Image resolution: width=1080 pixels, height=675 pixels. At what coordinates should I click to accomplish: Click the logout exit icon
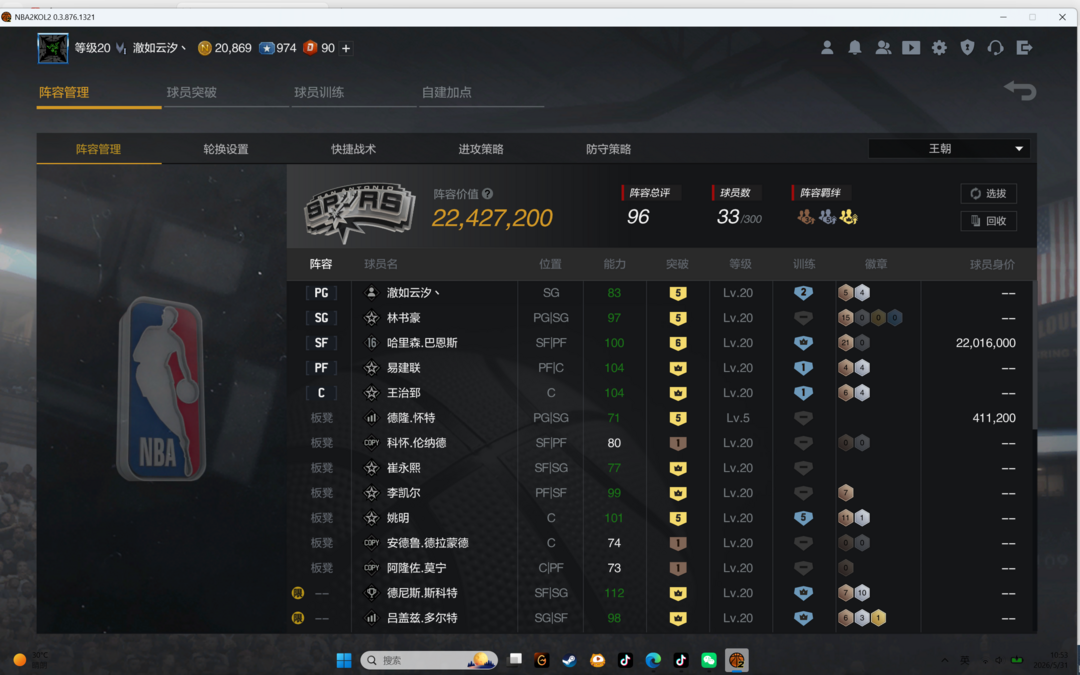point(1024,48)
